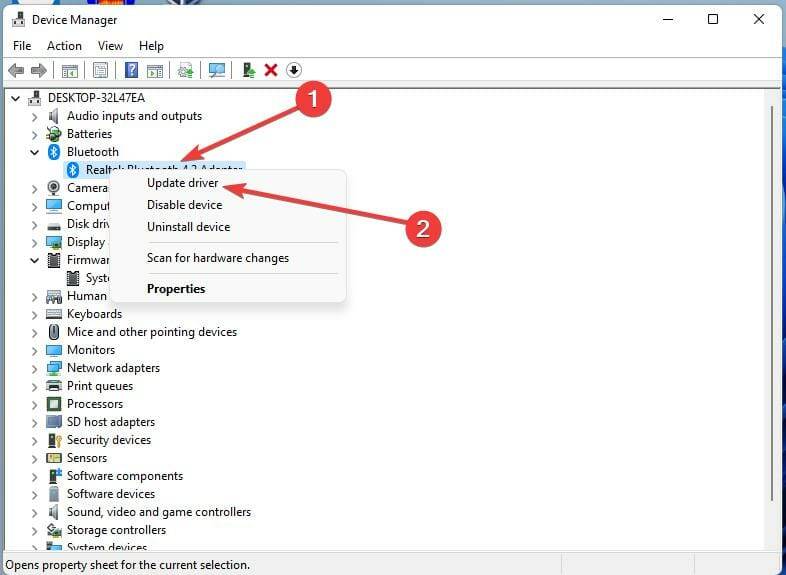The image size is (786, 575).
Task: Select the Security devices key icon
Action: [54, 440]
